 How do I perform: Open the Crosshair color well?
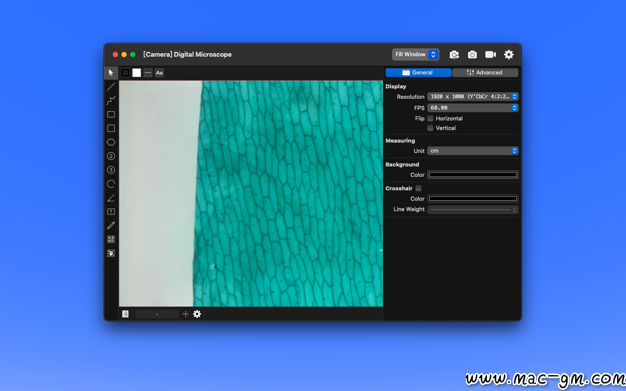[x=473, y=198]
